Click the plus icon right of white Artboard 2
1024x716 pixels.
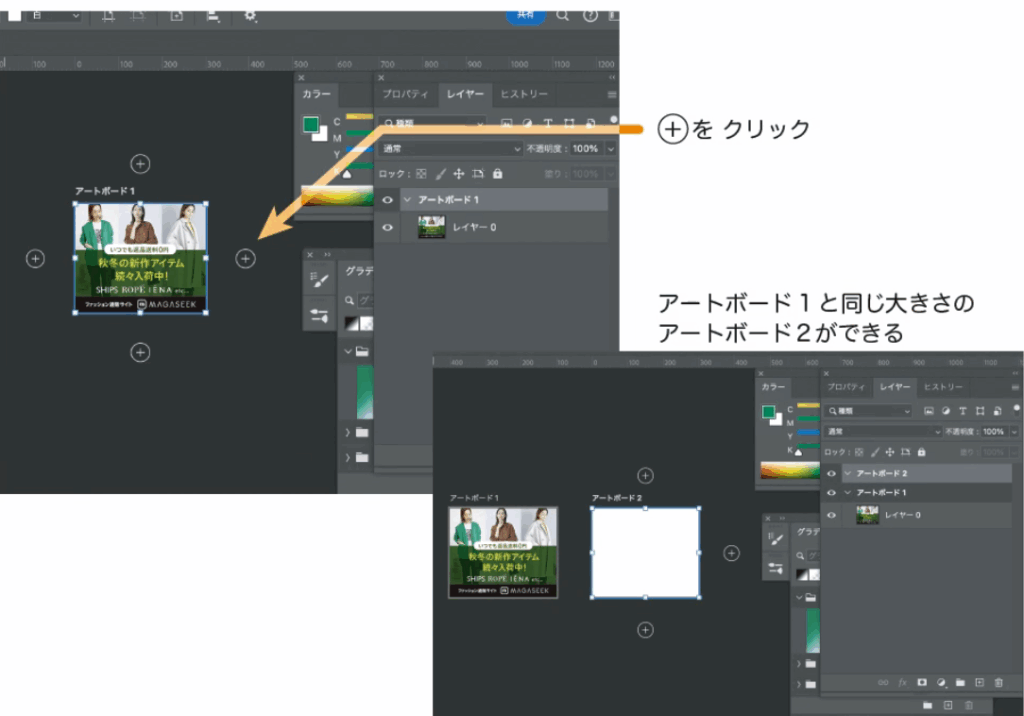pyautogui.click(x=731, y=553)
